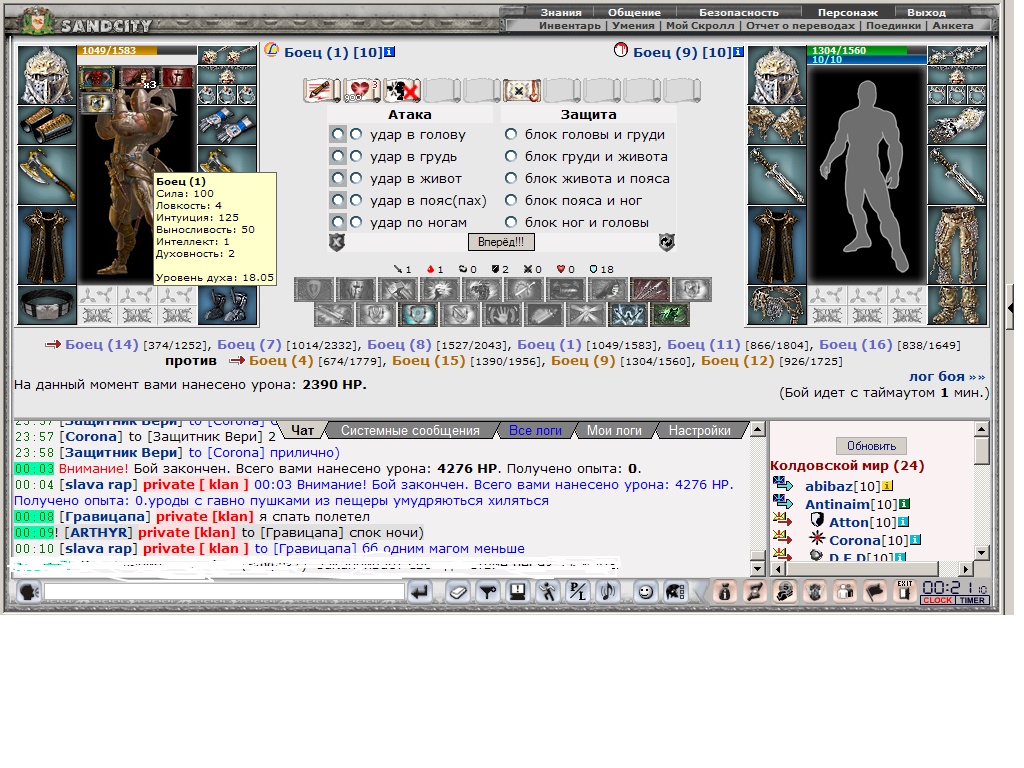1024x768 pixels.
Task: Click the user list scrollbar down arrow
Action: [982, 552]
